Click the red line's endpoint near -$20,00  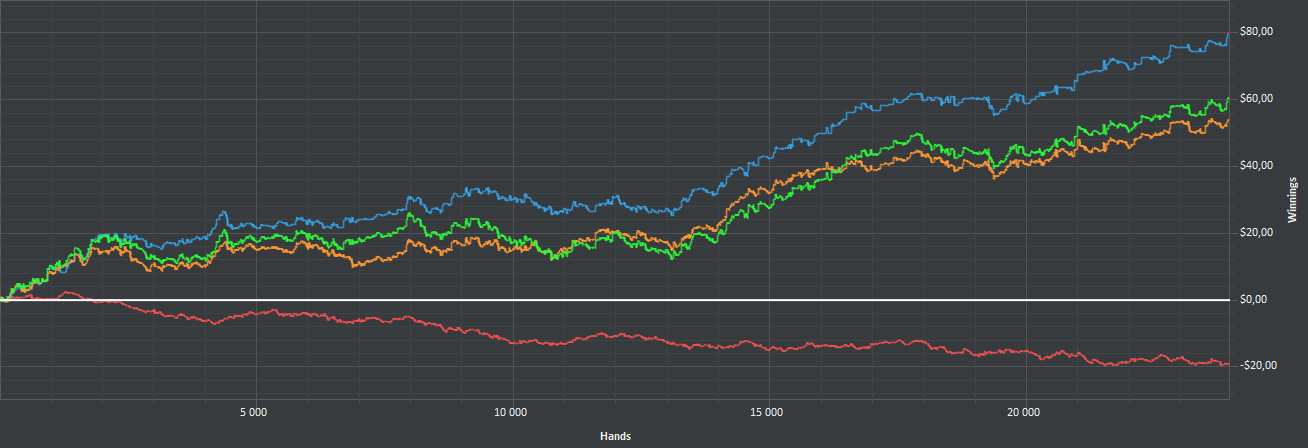click(x=1228, y=364)
